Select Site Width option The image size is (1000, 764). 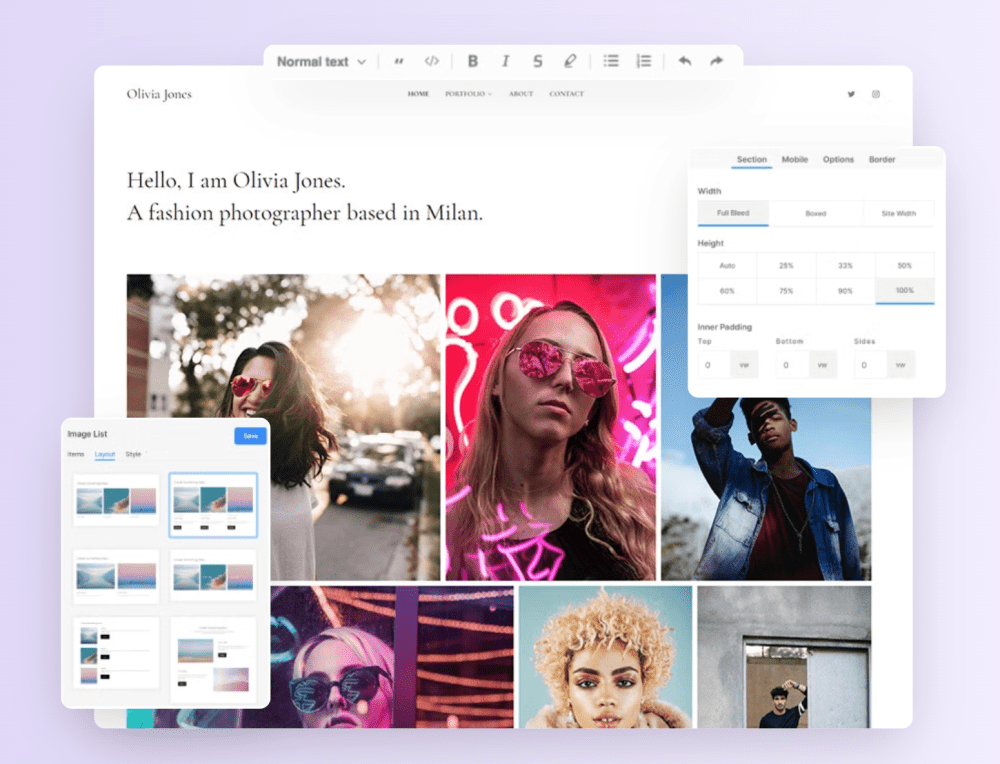pos(899,213)
